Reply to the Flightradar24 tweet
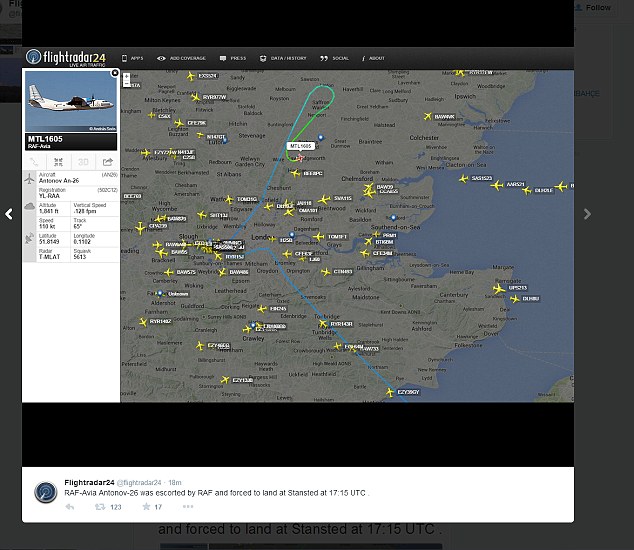This screenshot has height=550, width=634. tap(70, 507)
